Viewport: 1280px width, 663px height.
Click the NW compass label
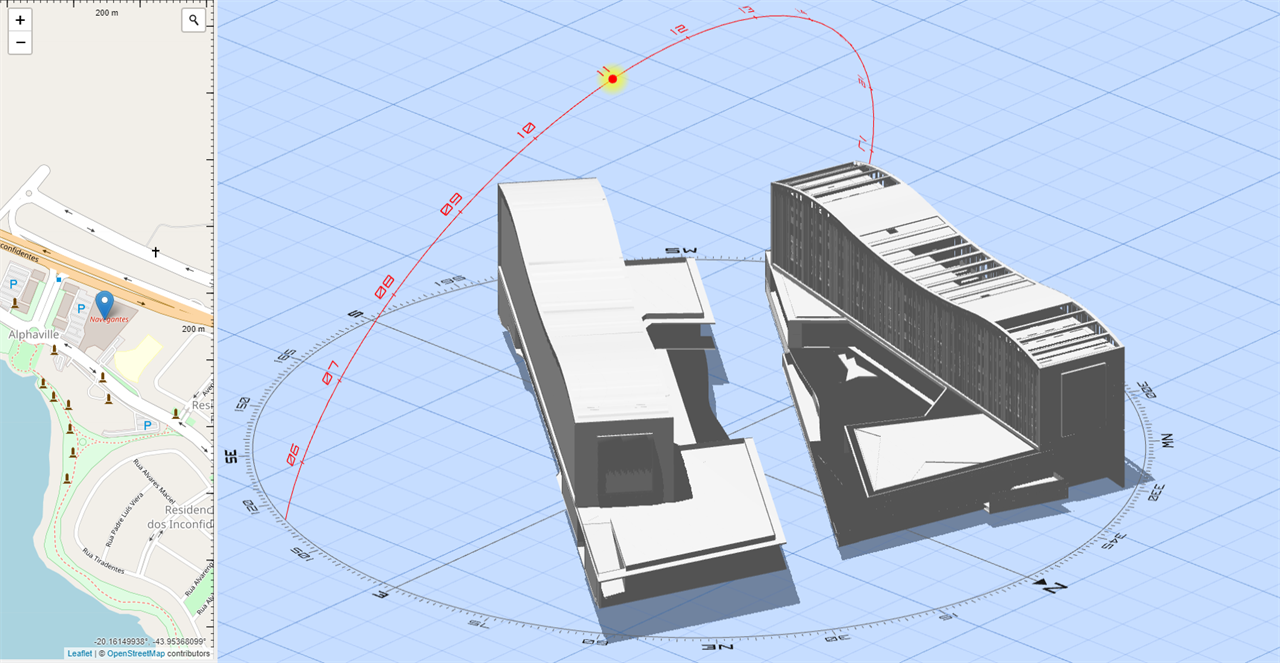(1166, 440)
